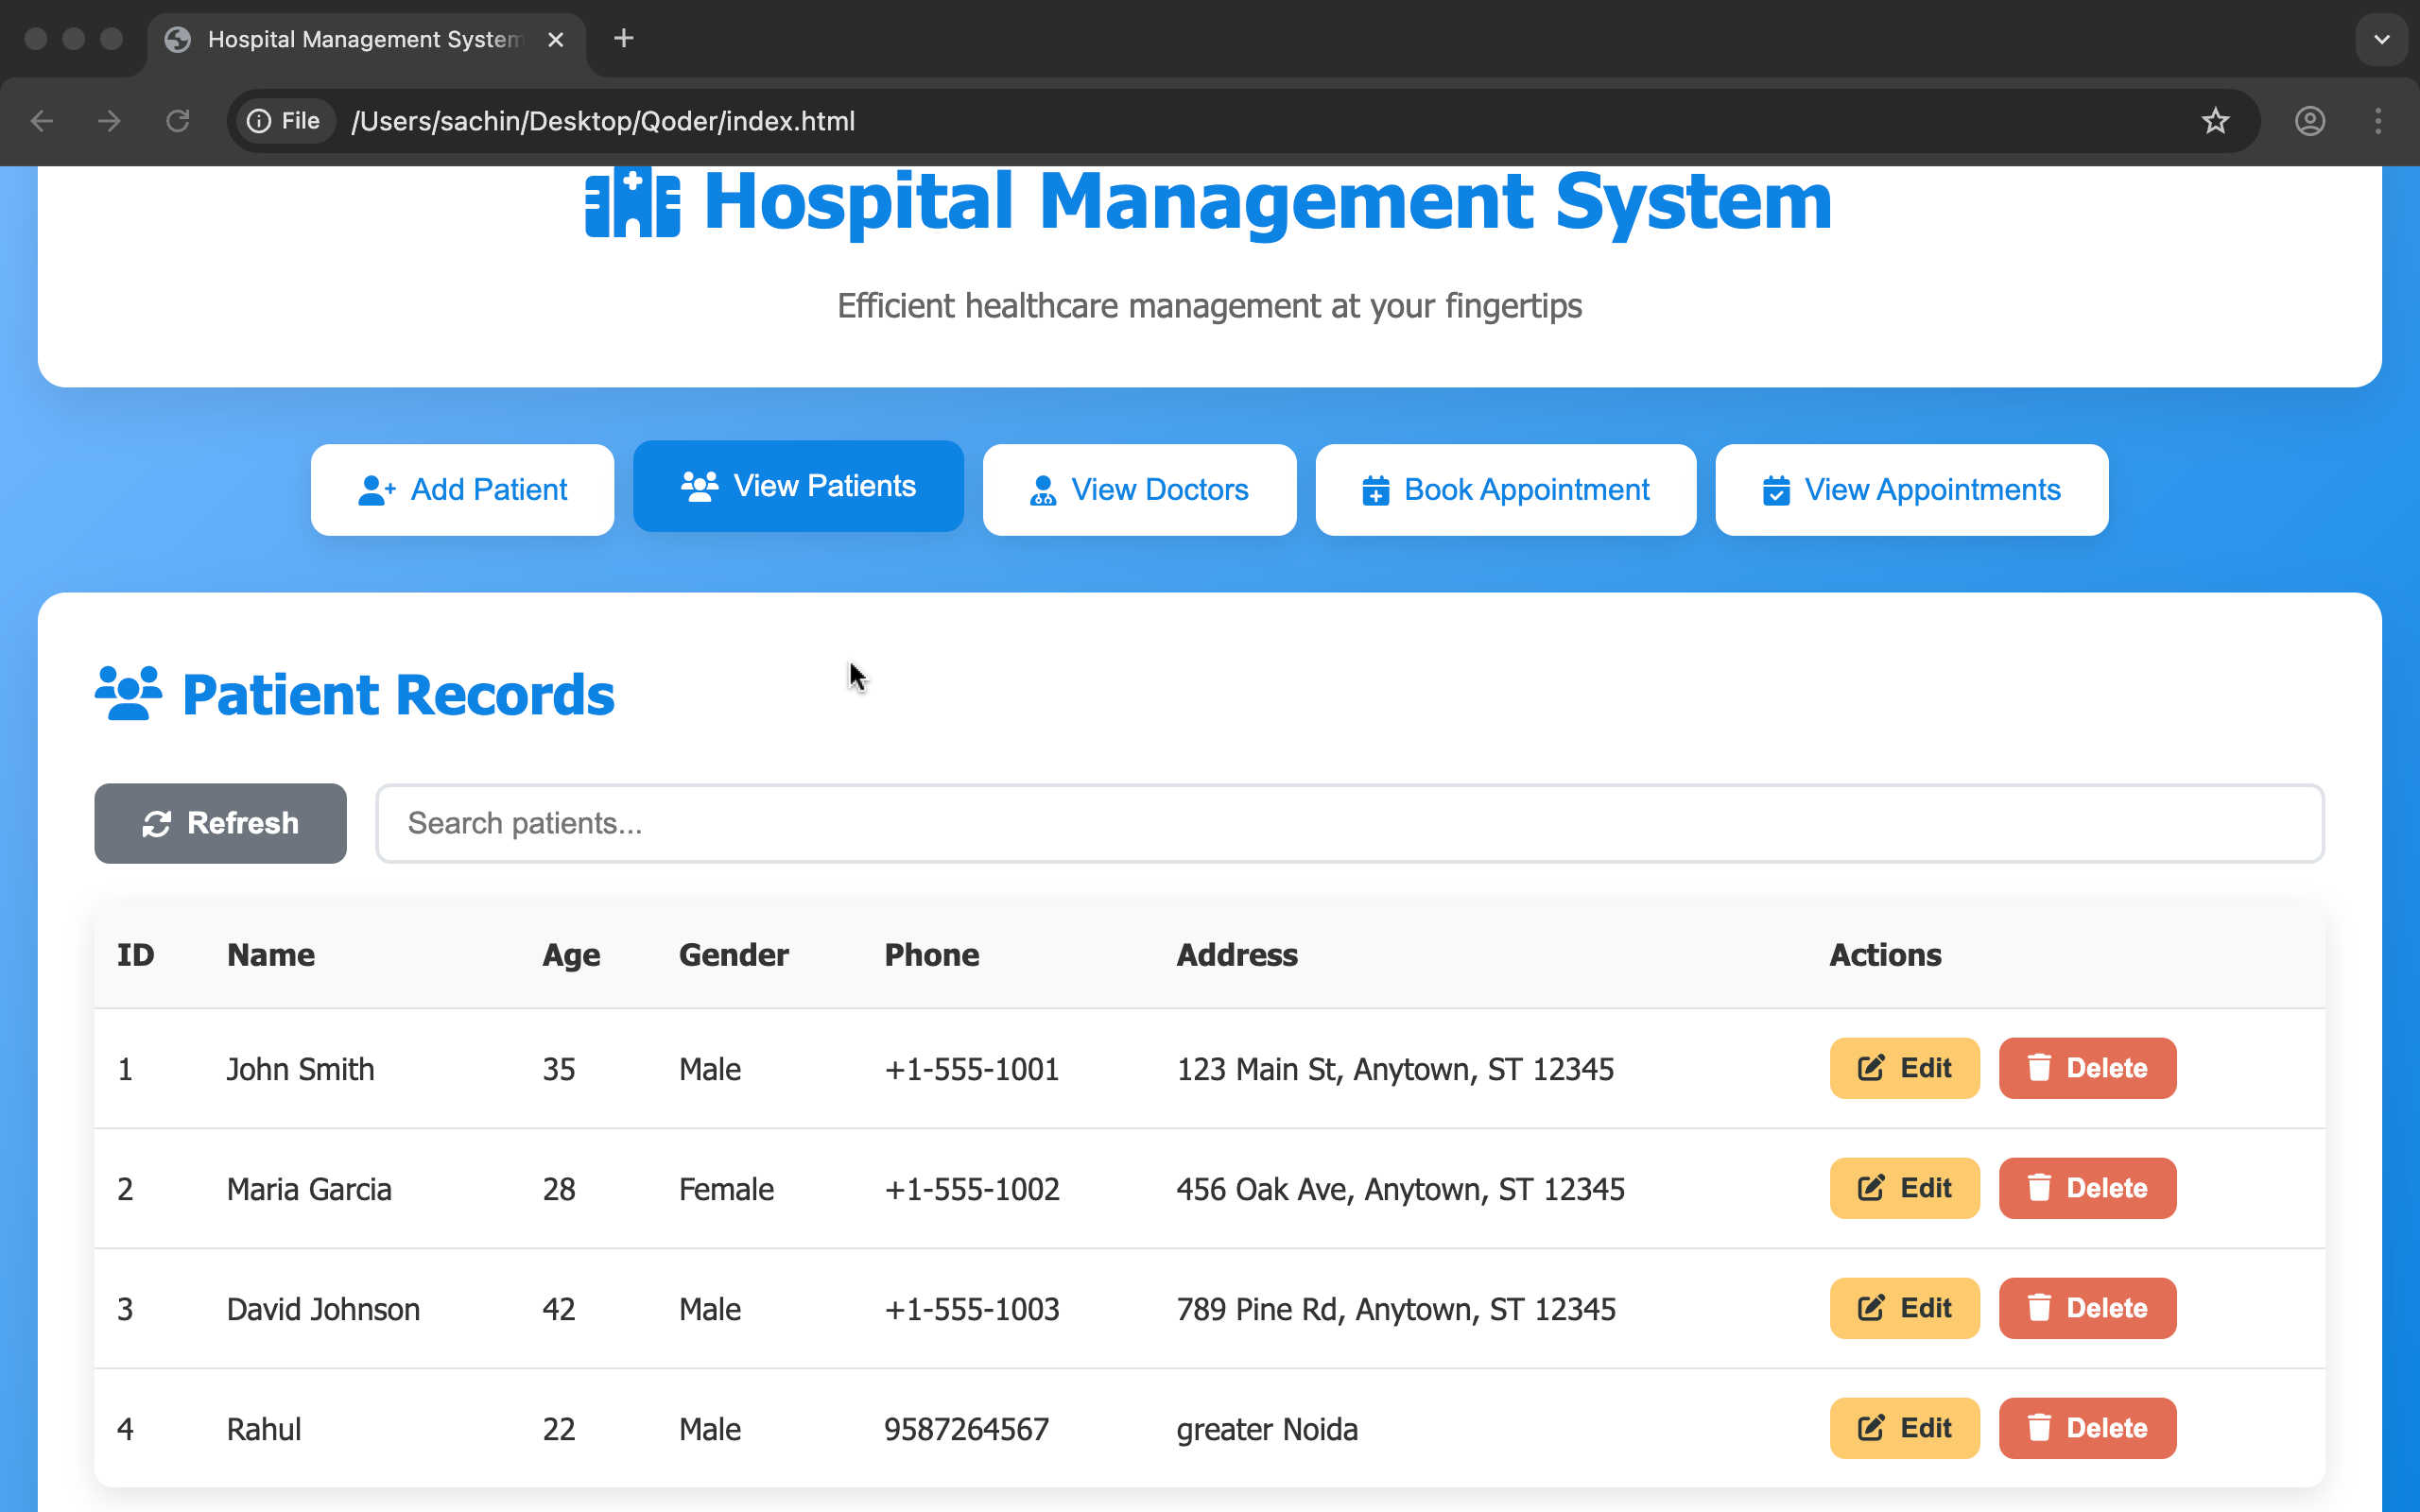2420x1512 pixels.
Task: Switch to View Doctors tab
Action: click(1139, 490)
